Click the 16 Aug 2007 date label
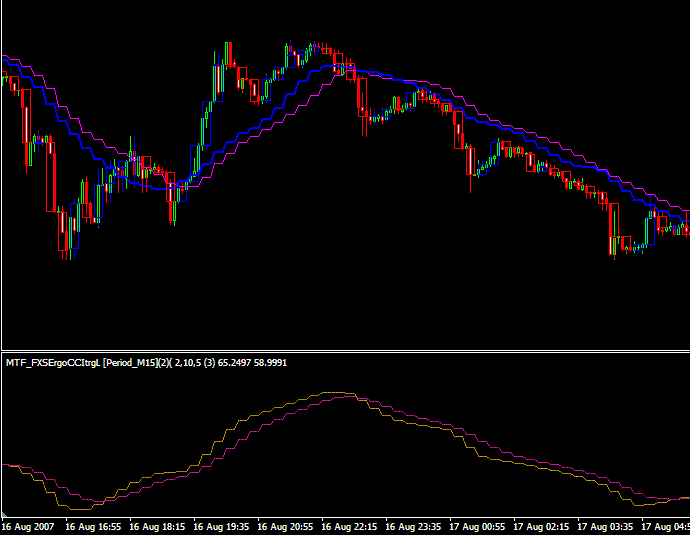The width and height of the screenshot is (690, 535). [28, 527]
